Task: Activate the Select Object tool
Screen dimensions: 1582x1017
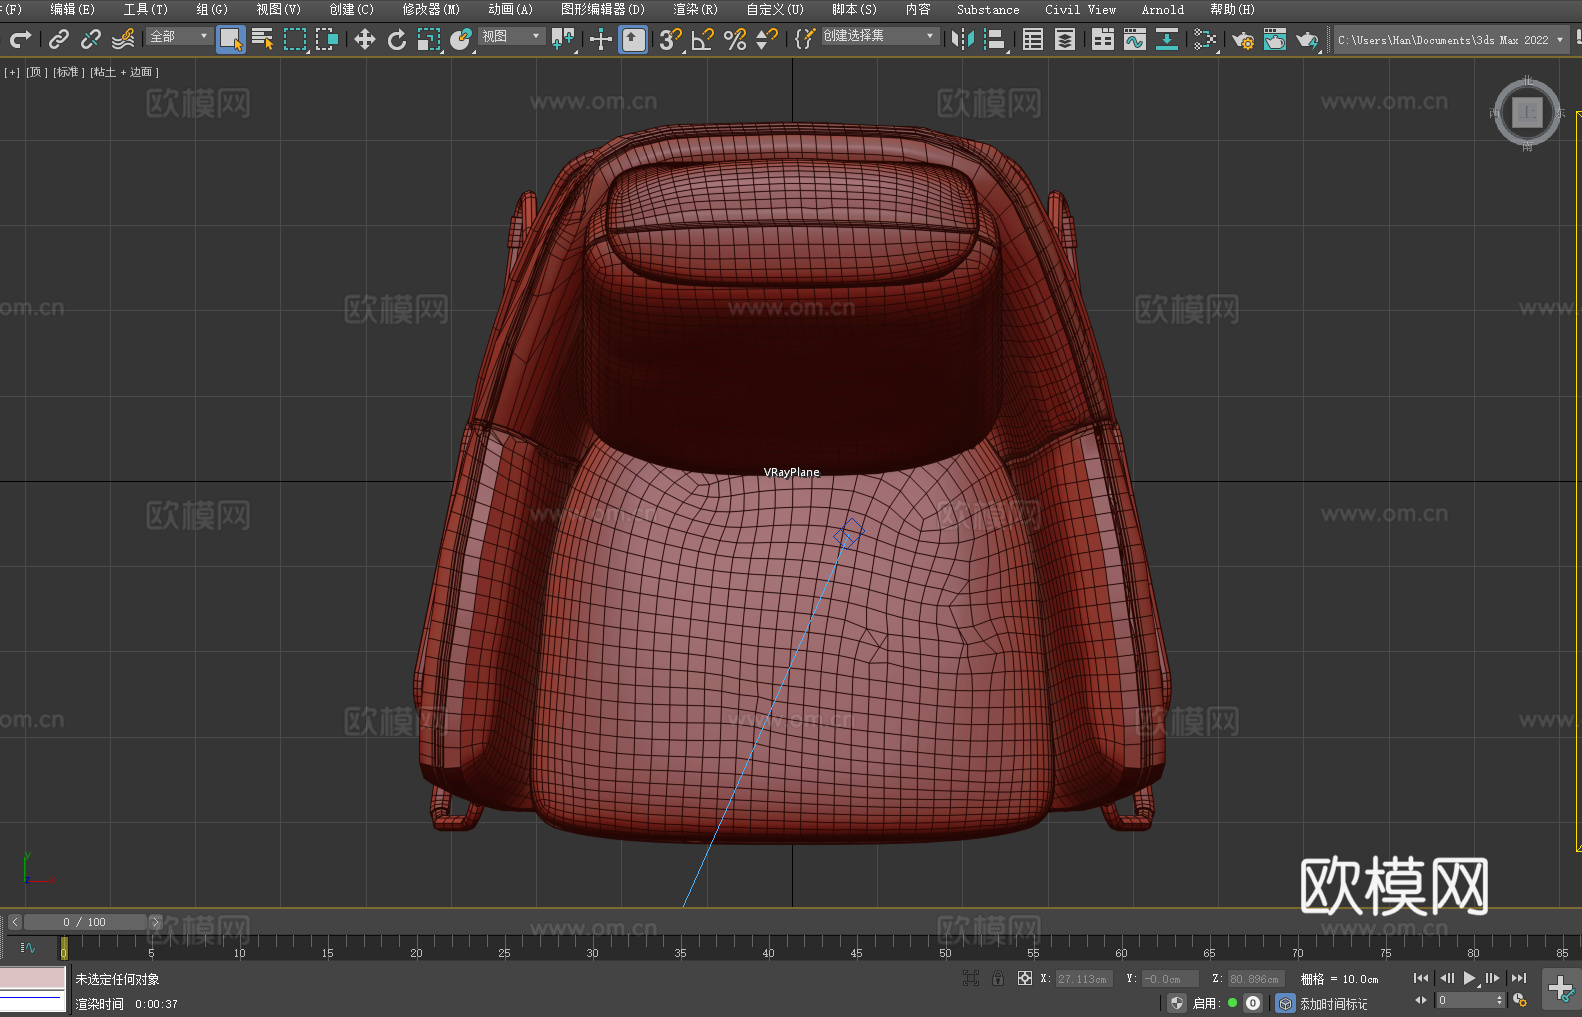Action: (231, 39)
